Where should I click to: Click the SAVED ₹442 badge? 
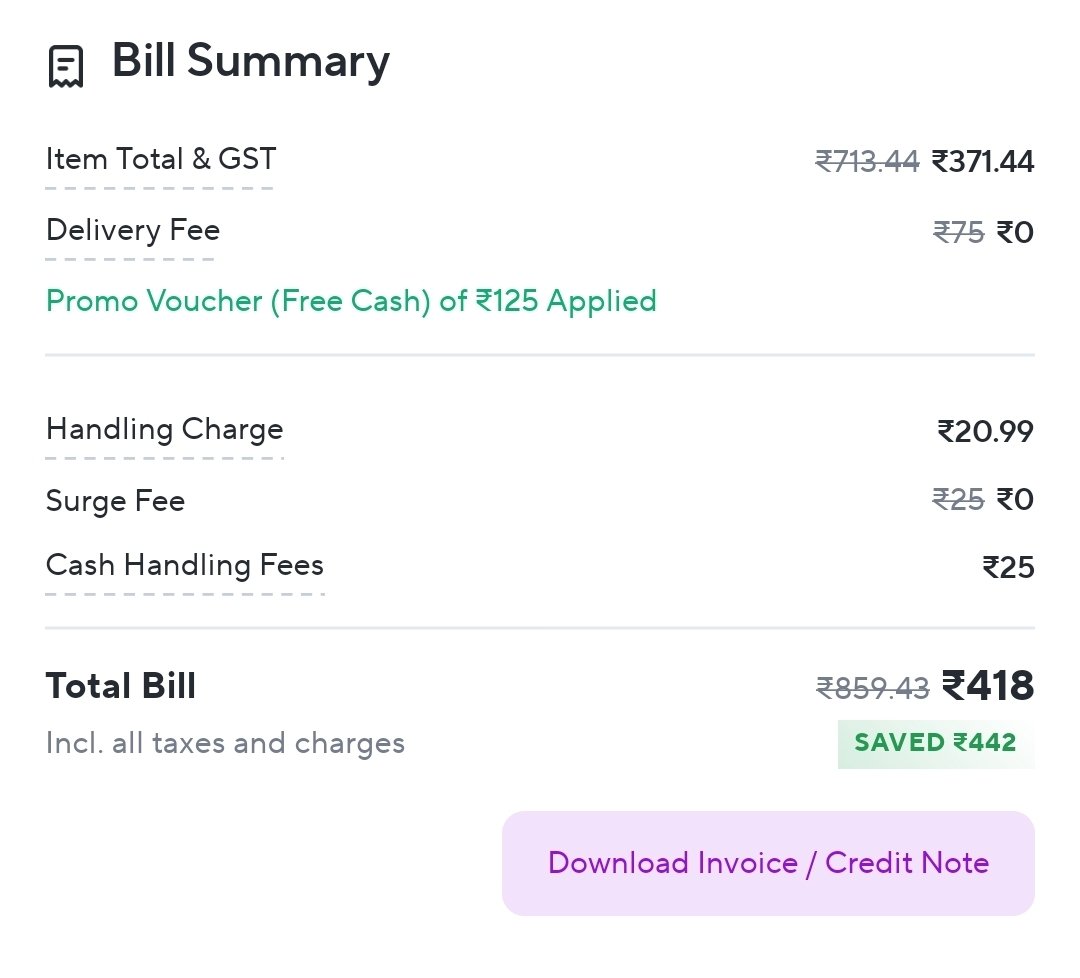click(x=935, y=743)
